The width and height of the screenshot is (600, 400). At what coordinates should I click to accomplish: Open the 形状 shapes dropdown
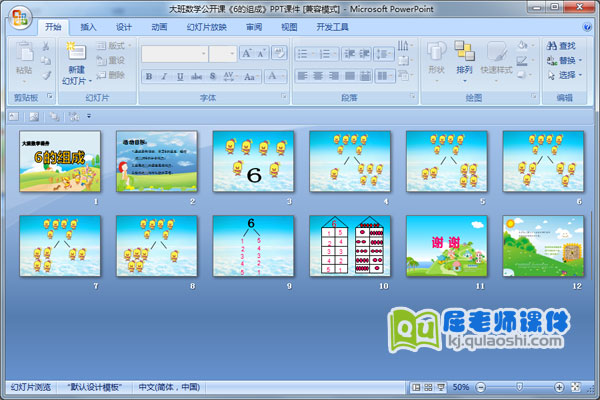click(x=436, y=76)
